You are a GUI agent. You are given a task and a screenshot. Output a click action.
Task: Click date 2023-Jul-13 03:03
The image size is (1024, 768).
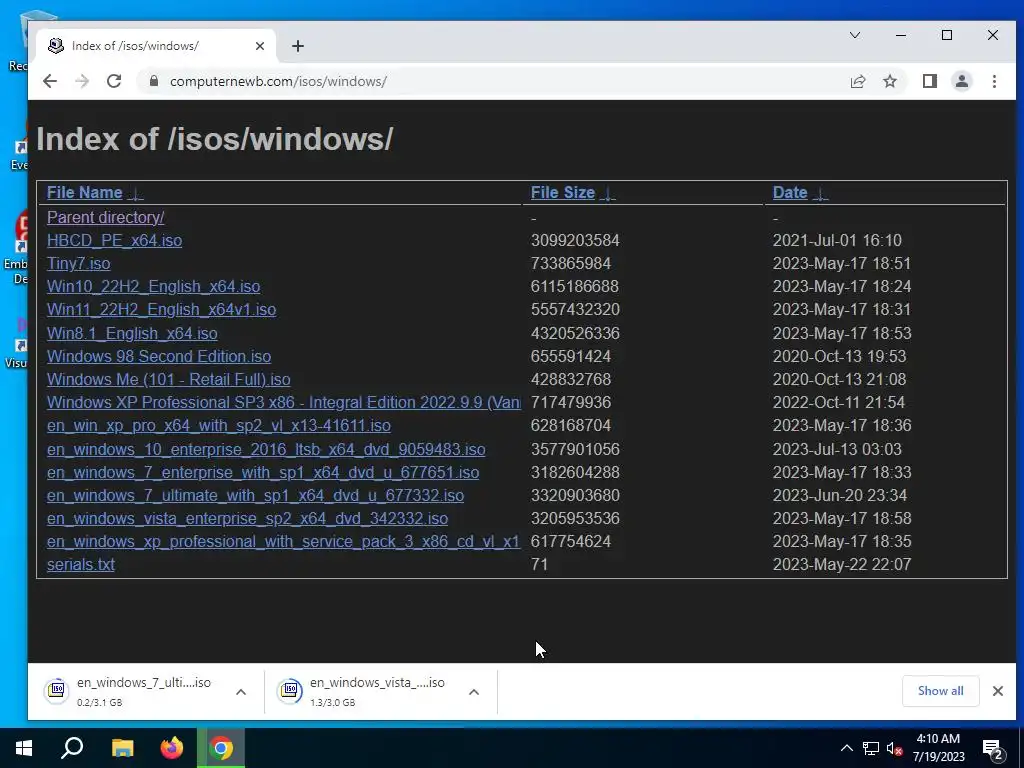tap(837, 449)
